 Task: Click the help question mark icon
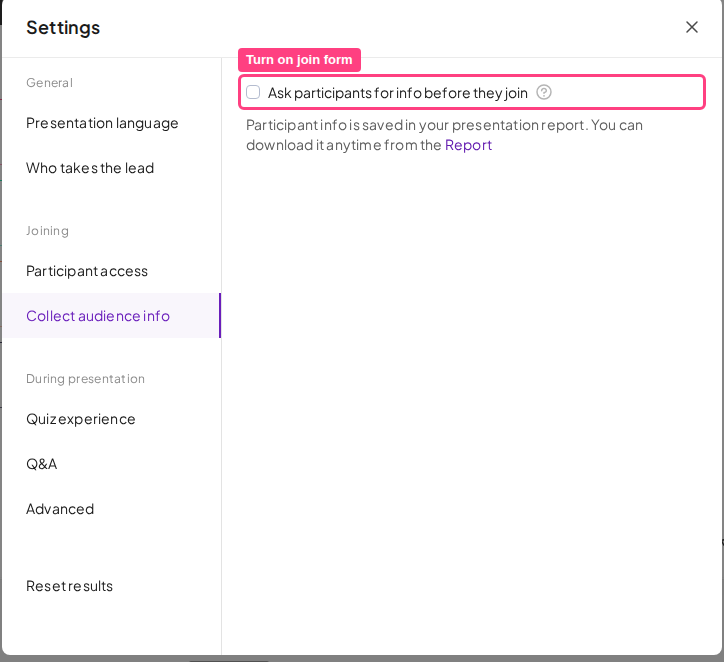(x=543, y=92)
